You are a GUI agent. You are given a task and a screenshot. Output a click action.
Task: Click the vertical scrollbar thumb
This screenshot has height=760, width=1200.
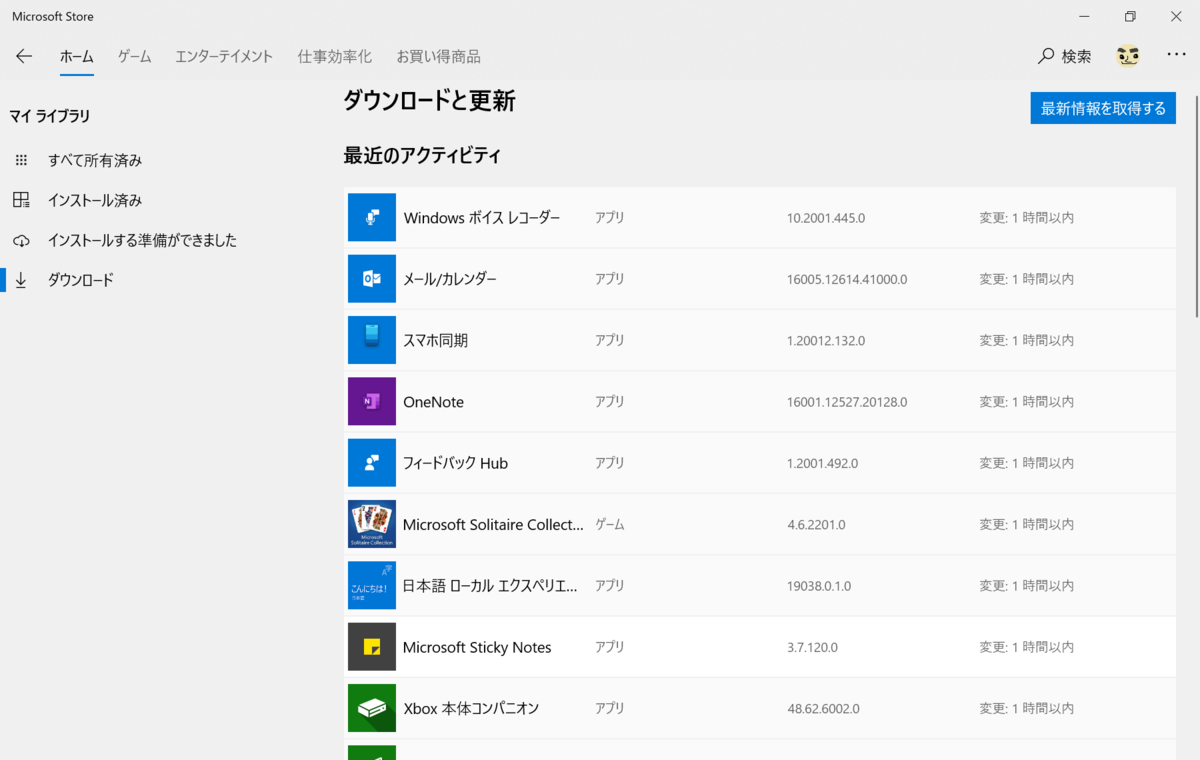(1195, 205)
